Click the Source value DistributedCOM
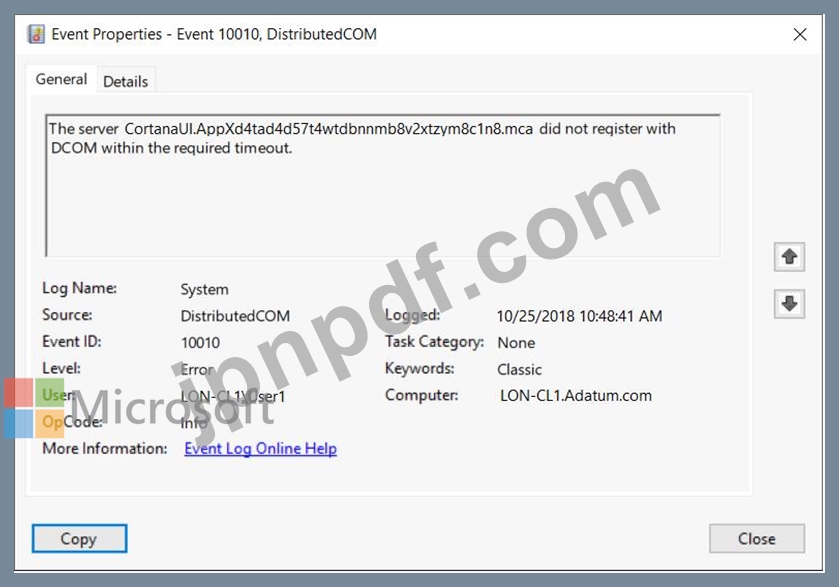Viewport: 839px width, 587px height. click(235, 316)
